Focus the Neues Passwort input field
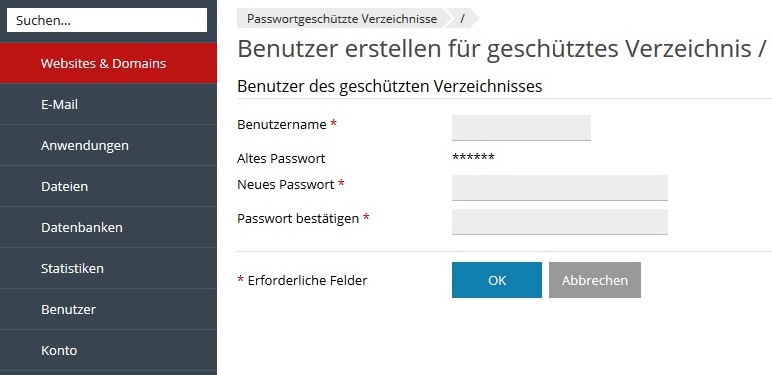Image resolution: width=772 pixels, height=375 pixels. (x=560, y=188)
